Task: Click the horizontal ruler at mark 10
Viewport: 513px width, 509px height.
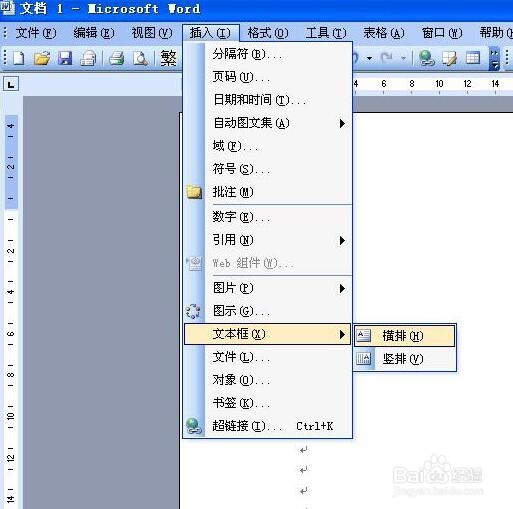Action: (x=439, y=84)
